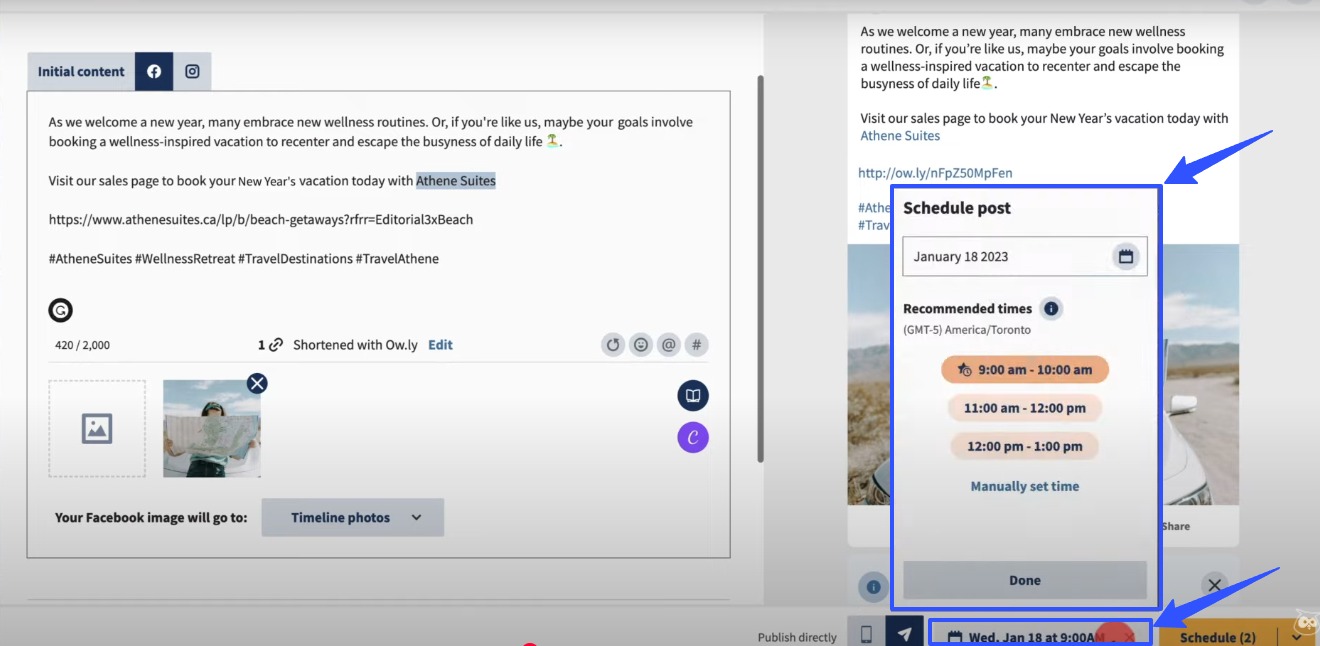Toggle the mobile preview phone icon
Viewport: 1320px width, 646px height.
(865, 633)
